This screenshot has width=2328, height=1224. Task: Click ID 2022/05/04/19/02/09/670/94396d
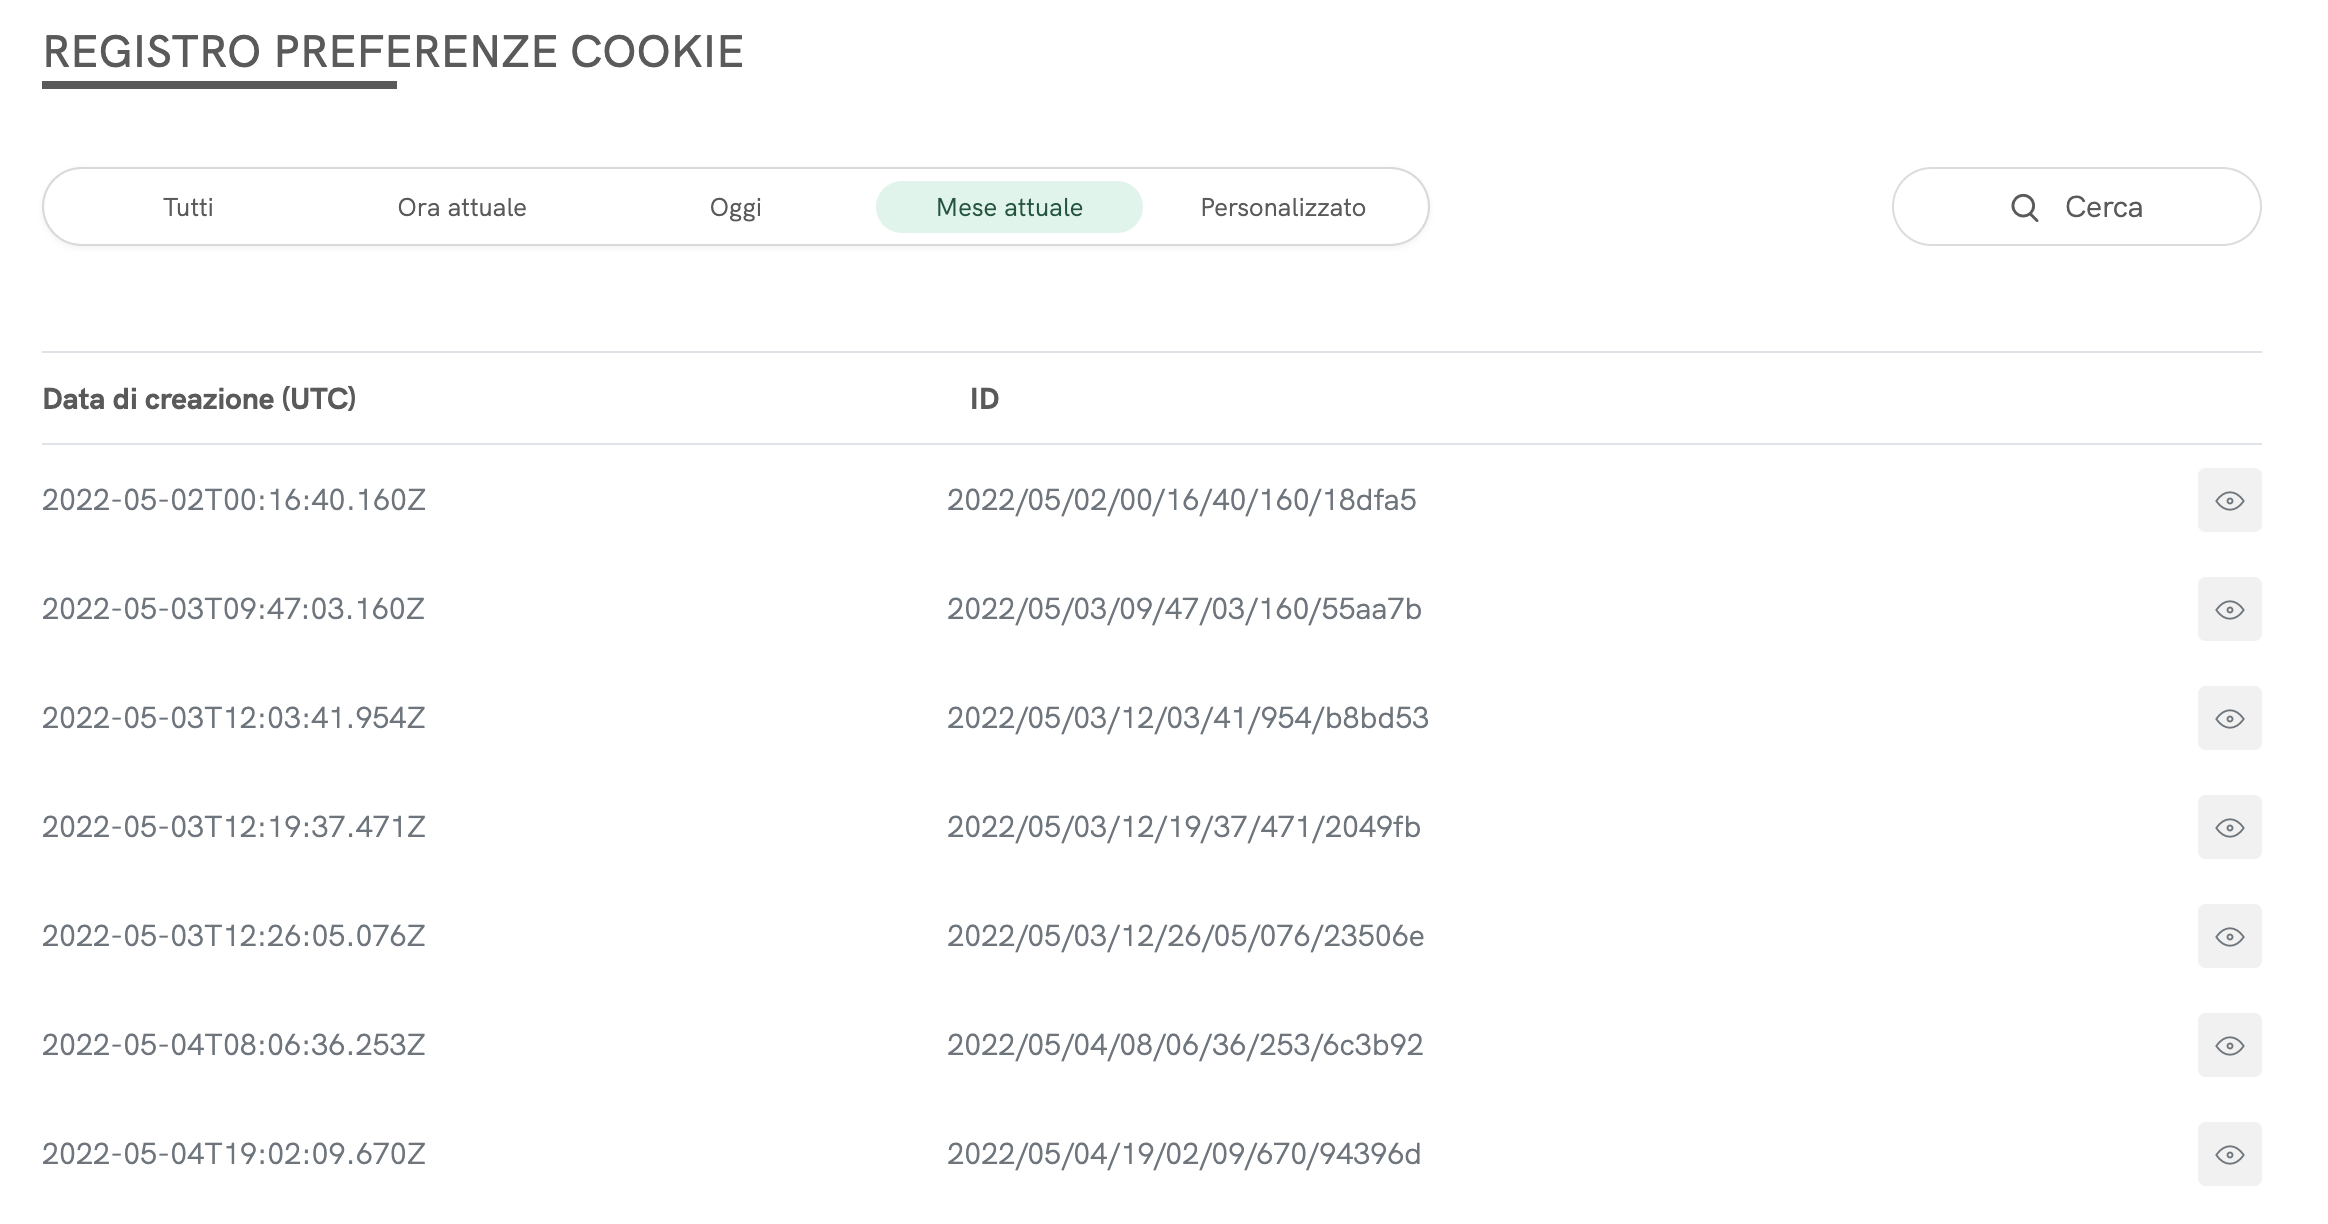coord(1183,1154)
